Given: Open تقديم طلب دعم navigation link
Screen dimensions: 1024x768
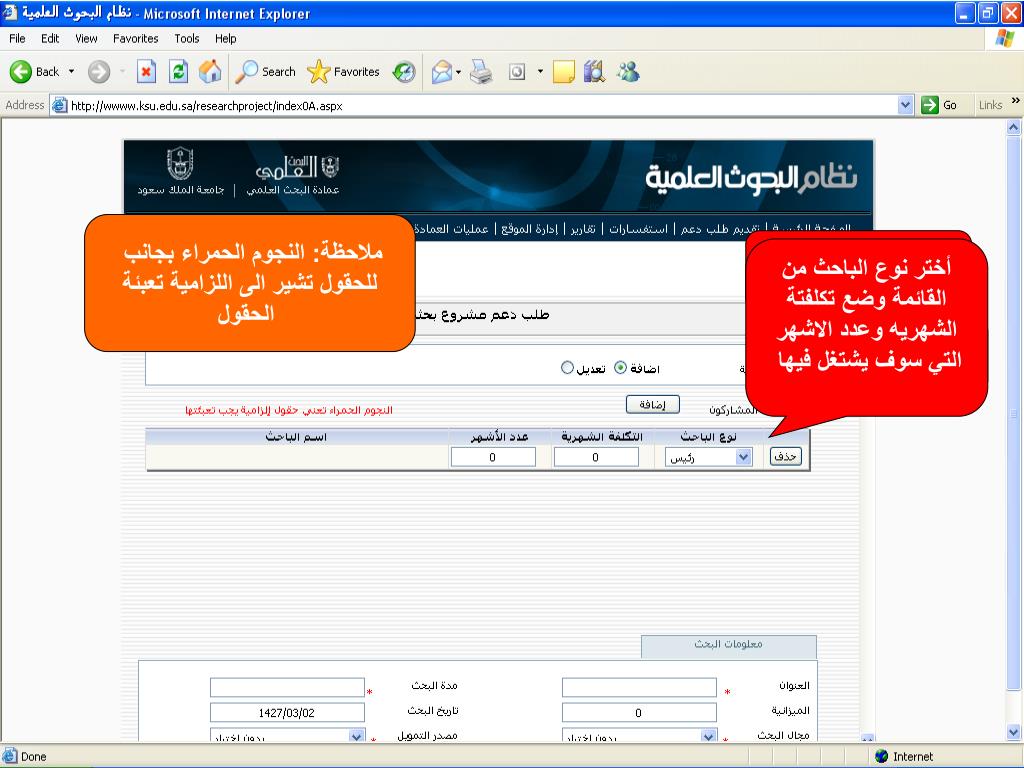Looking at the screenshot, I should tap(720, 229).
